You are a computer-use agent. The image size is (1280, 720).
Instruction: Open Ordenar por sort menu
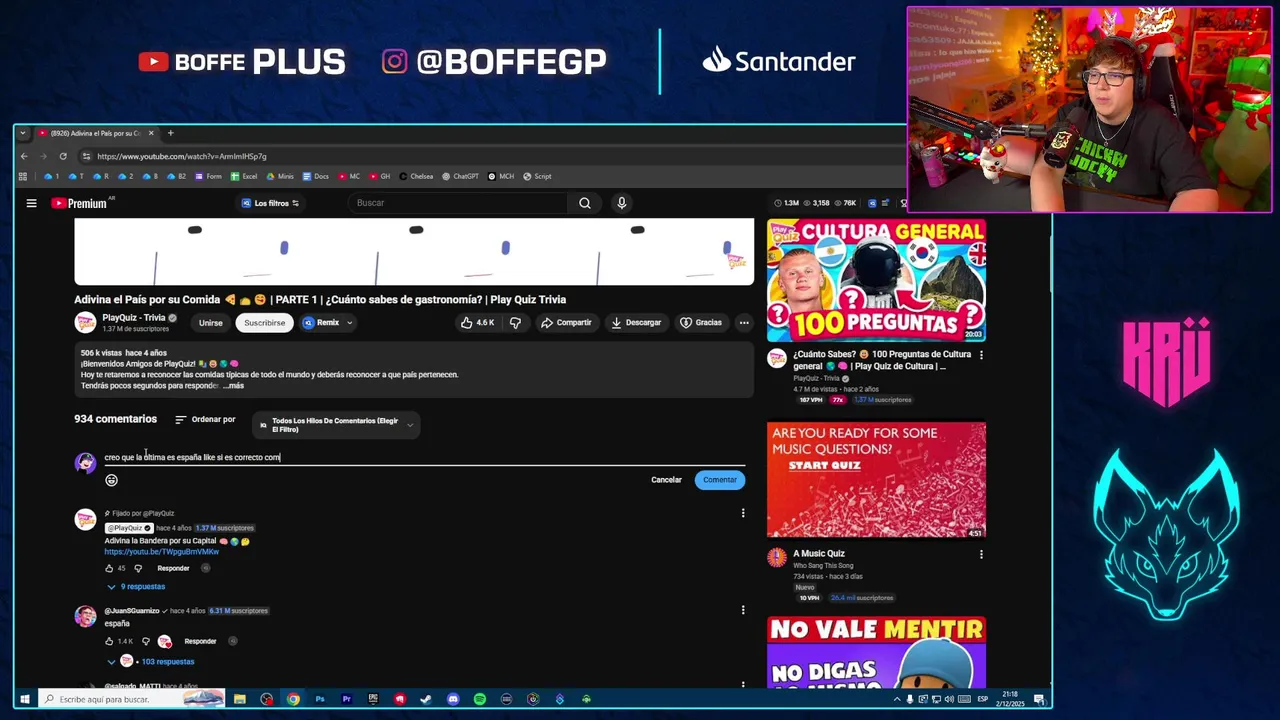pyautogui.click(x=205, y=419)
